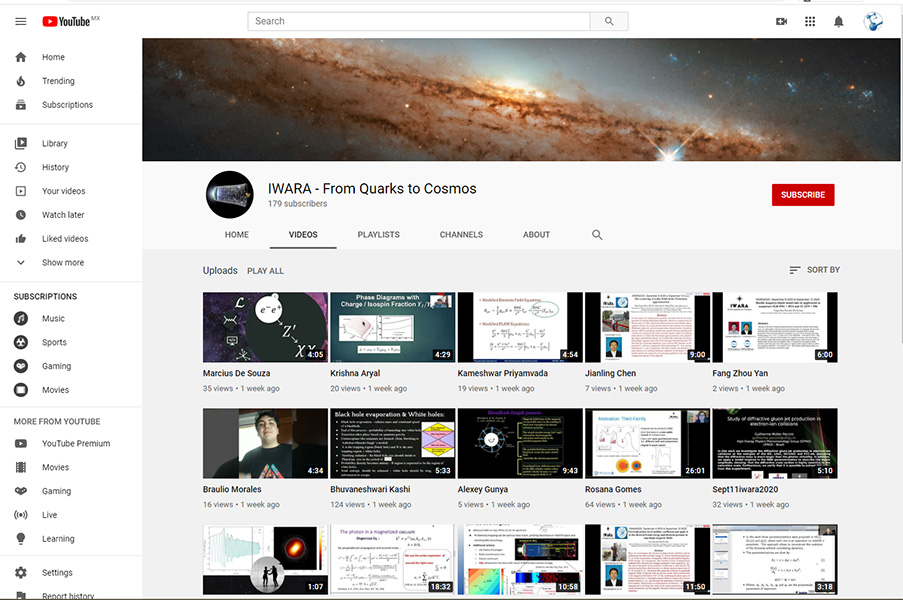Switch to the Channels tab
This screenshot has height=600, width=903.
click(461, 235)
